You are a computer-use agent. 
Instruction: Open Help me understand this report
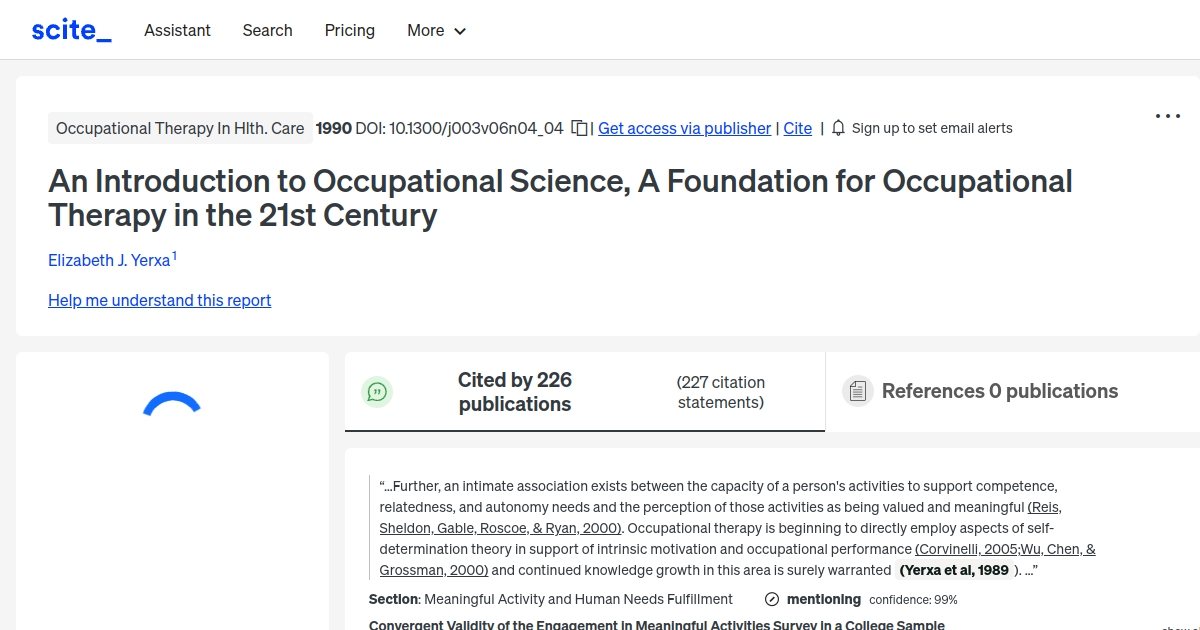pyautogui.click(x=159, y=300)
